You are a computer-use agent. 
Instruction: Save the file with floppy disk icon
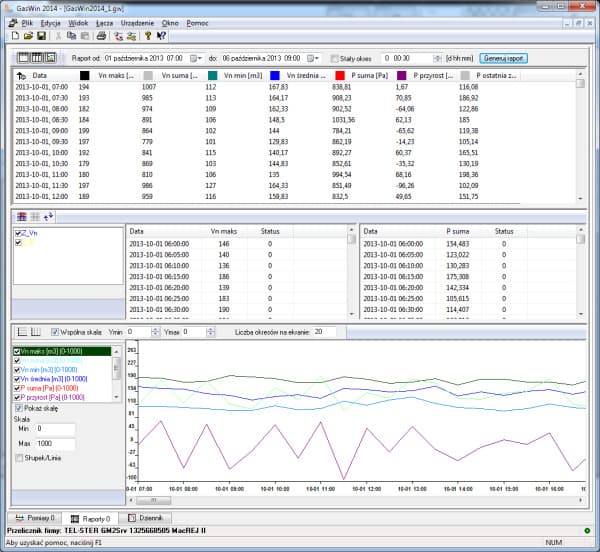[x=41, y=36]
